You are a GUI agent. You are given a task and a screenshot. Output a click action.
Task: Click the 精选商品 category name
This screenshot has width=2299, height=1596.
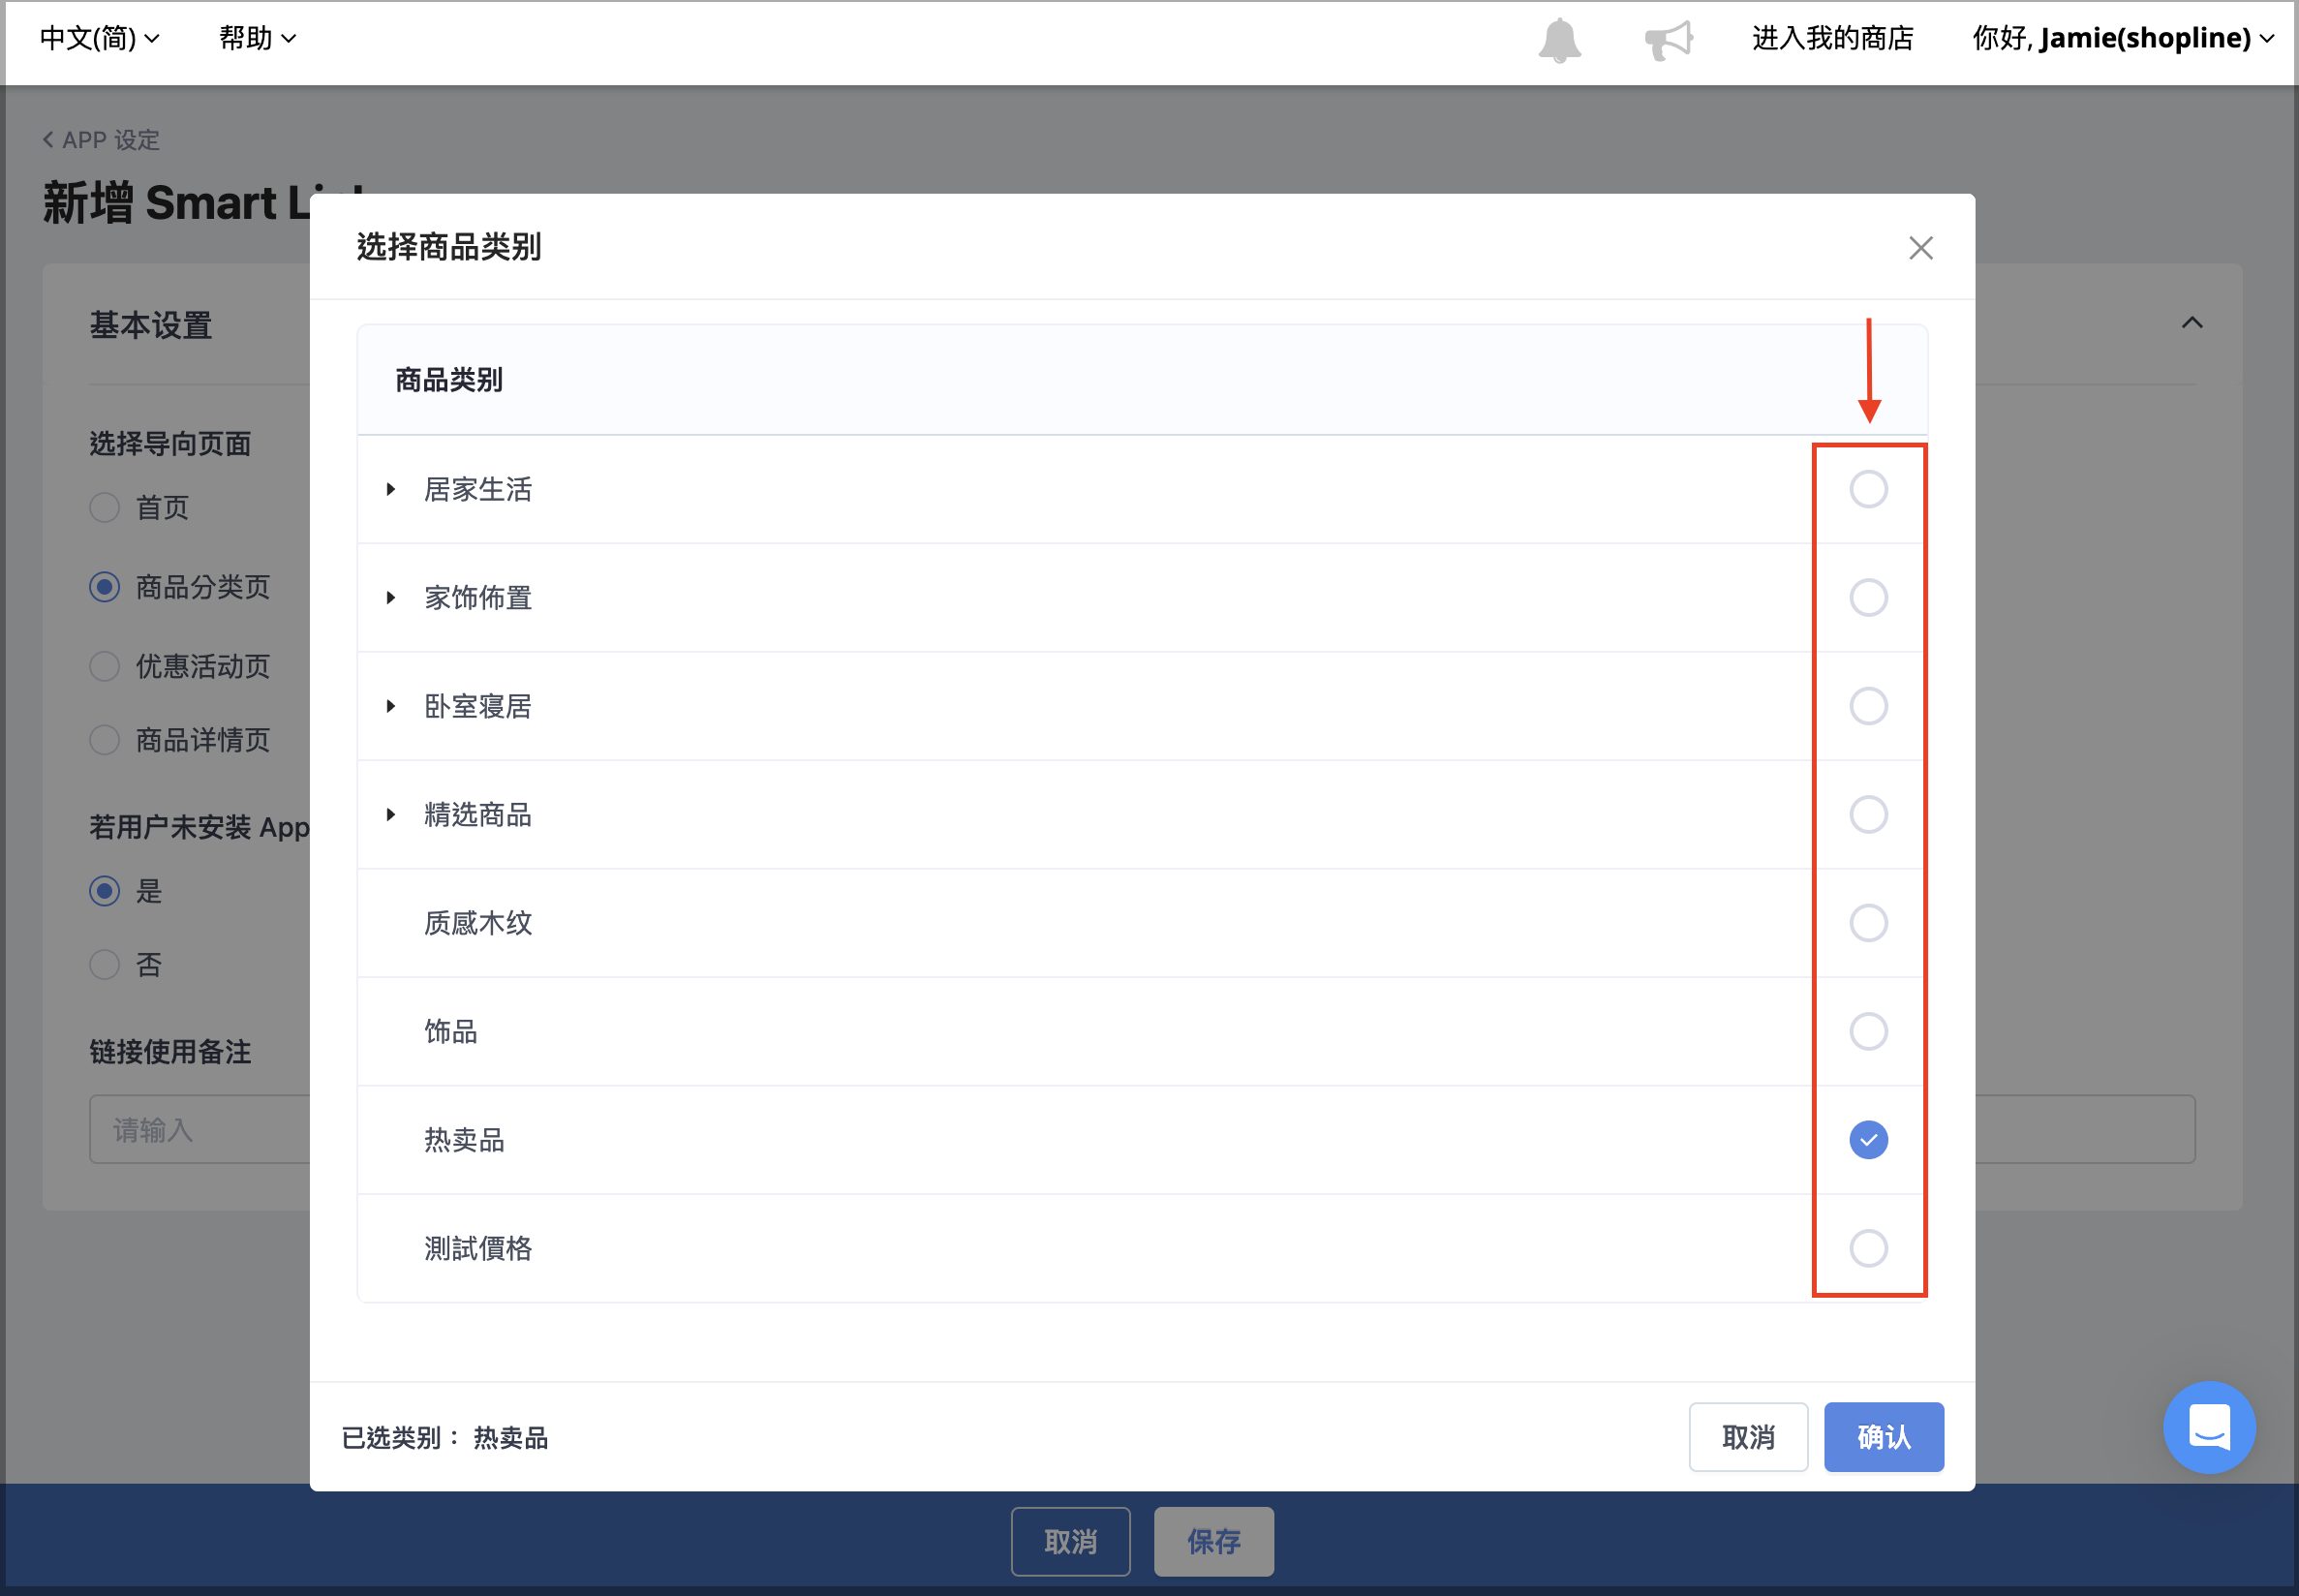(x=478, y=814)
